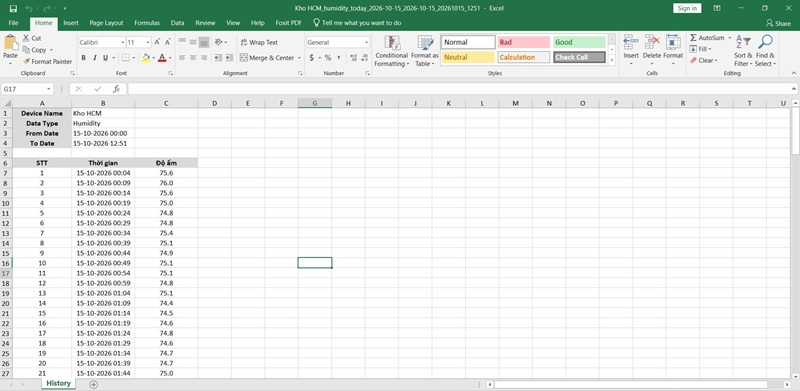Apply Percent Style format
This screenshot has height=391, width=800.
328,58
